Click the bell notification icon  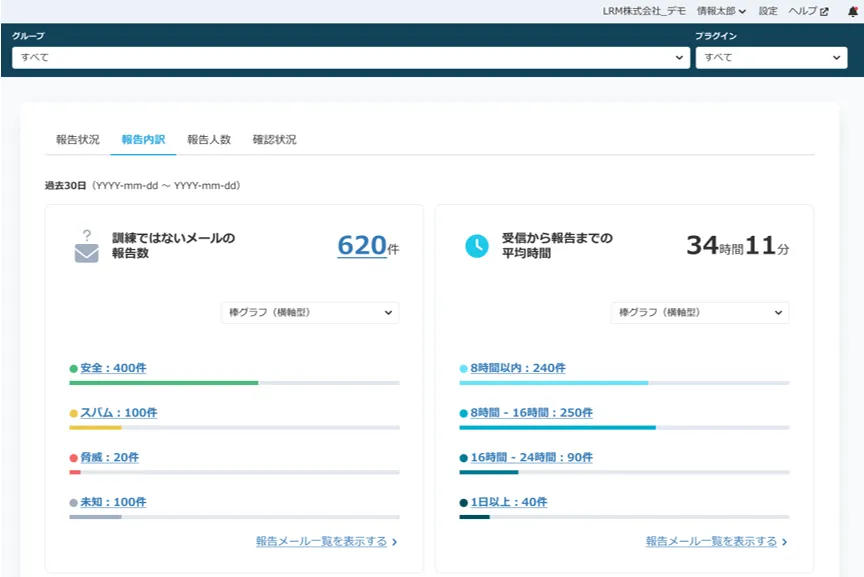[851, 12]
